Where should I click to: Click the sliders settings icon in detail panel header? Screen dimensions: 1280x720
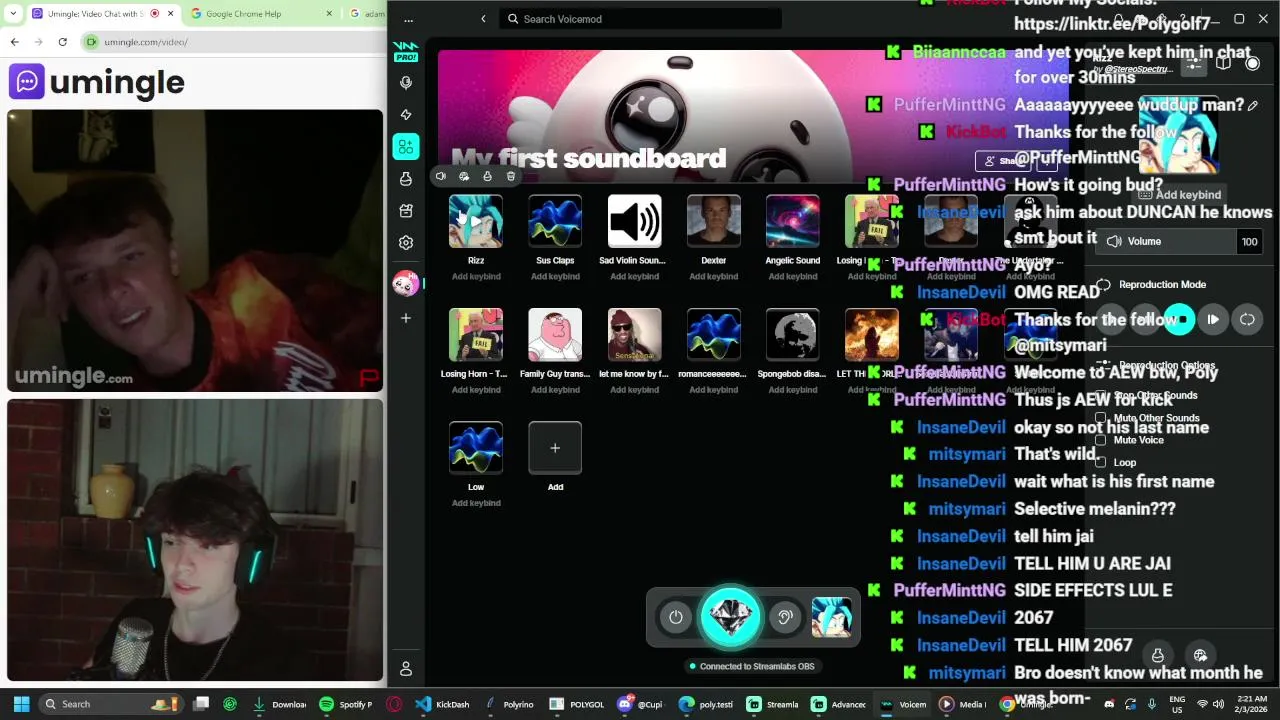(x=1194, y=63)
